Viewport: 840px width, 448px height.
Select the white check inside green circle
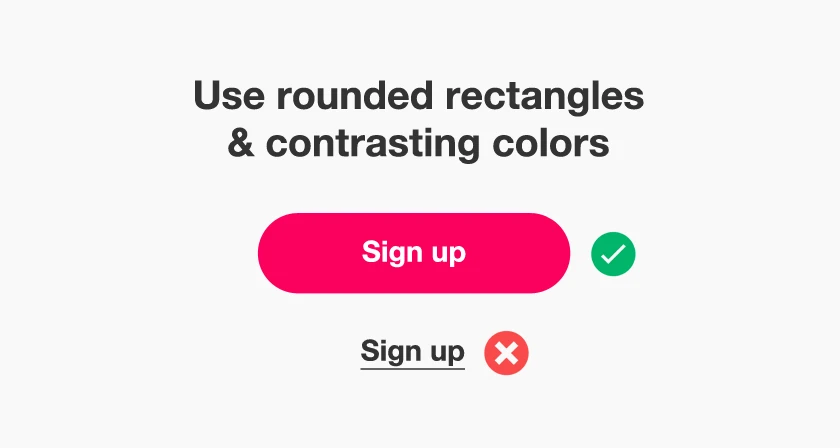613,254
